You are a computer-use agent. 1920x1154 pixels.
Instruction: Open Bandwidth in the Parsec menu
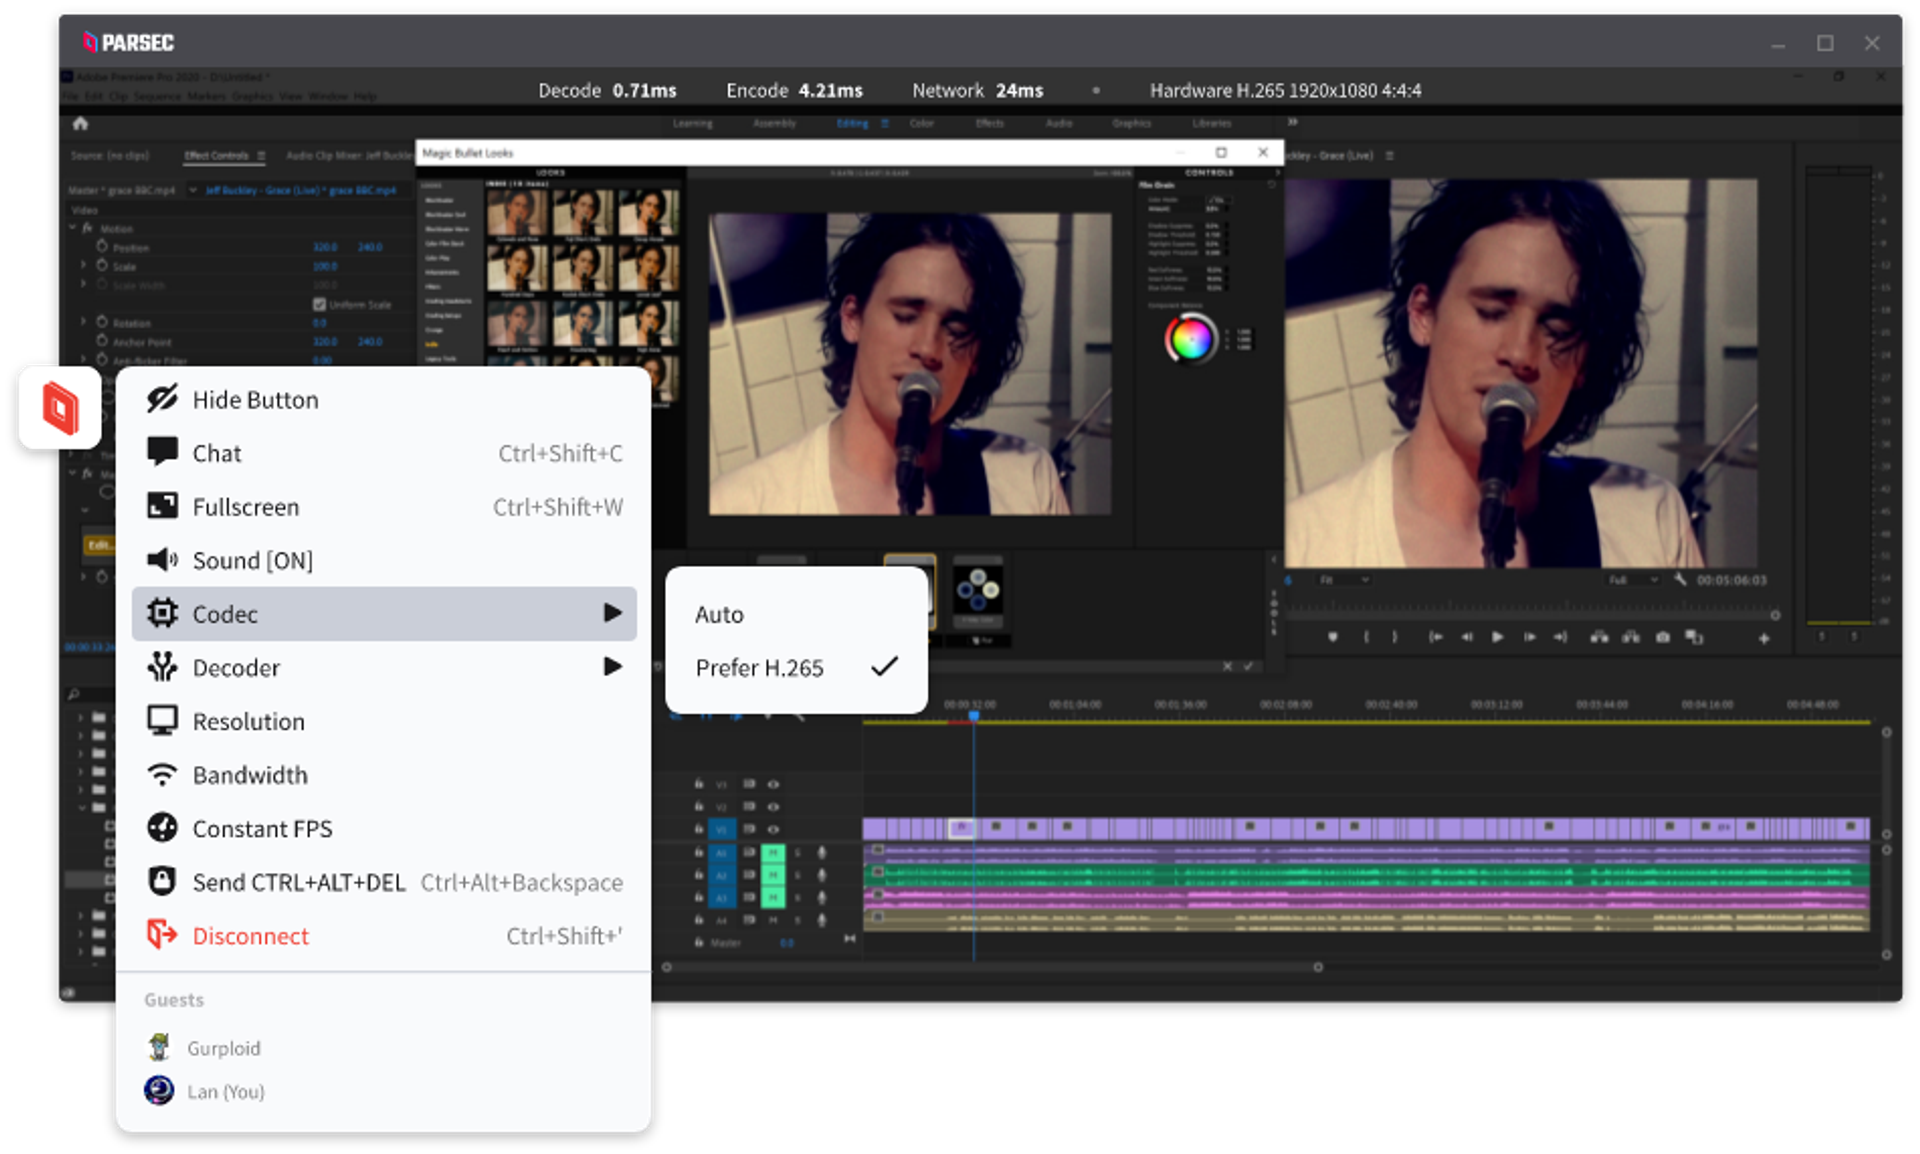(384, 775)
